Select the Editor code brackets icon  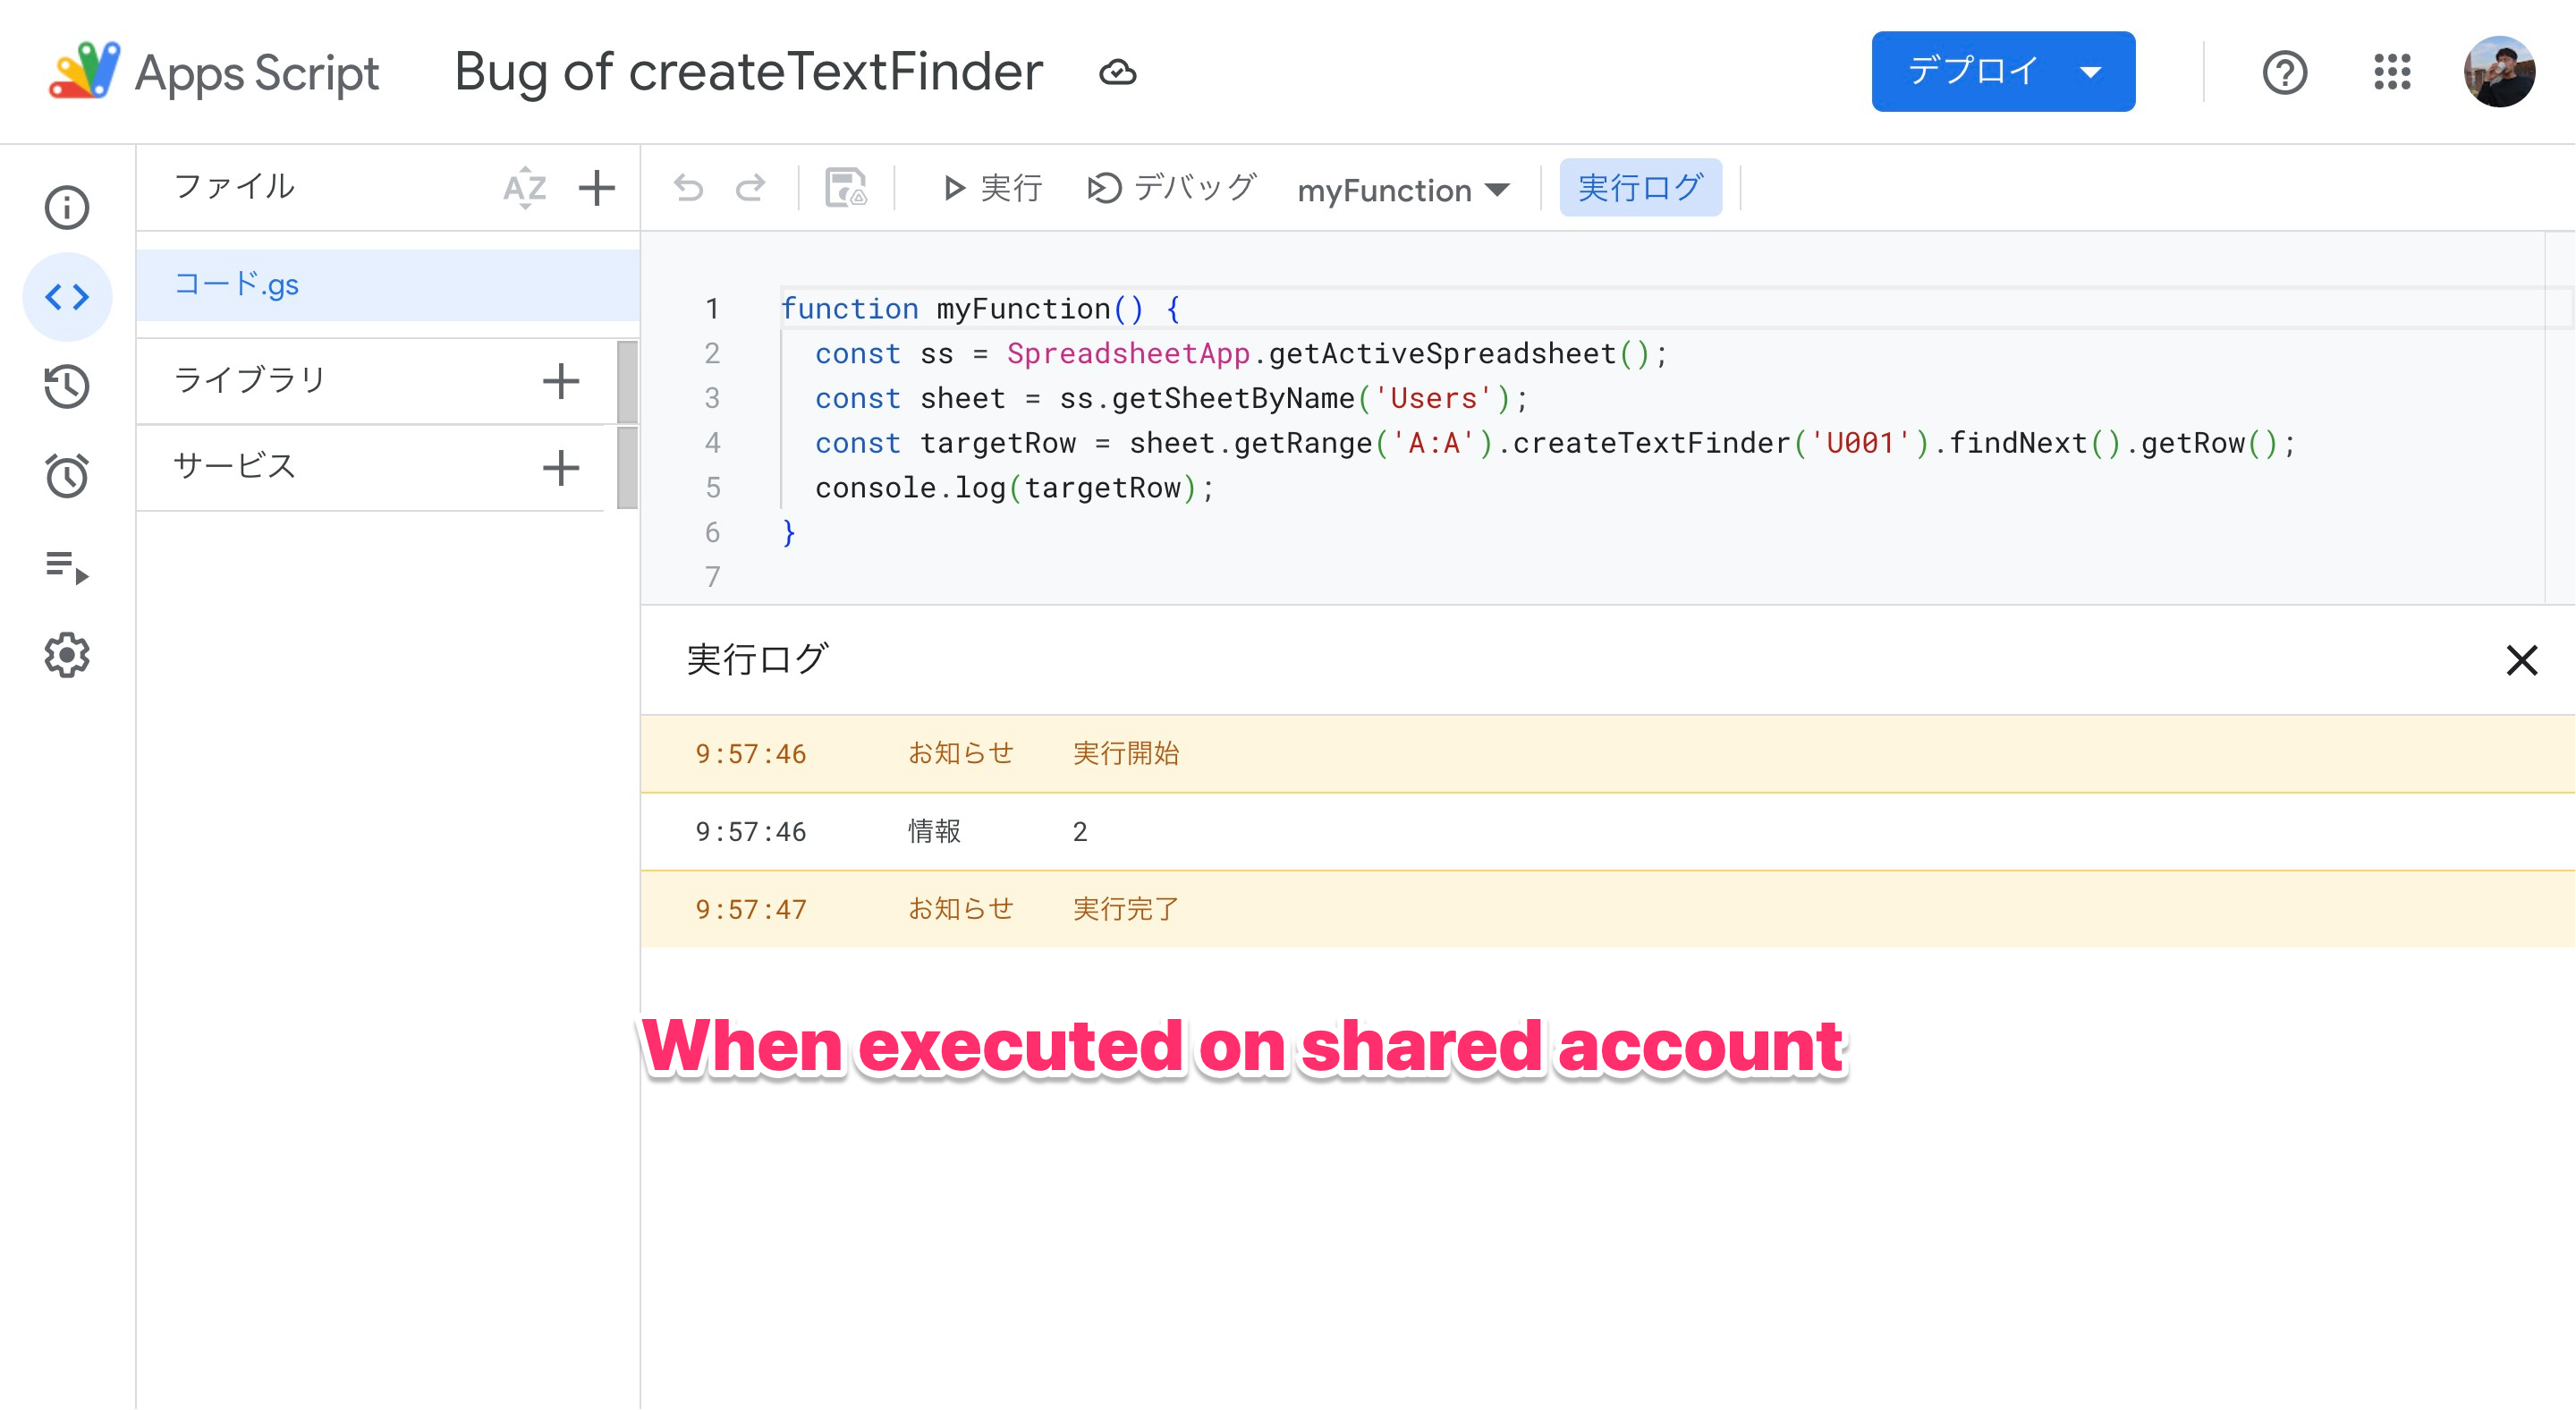point(67,297)
